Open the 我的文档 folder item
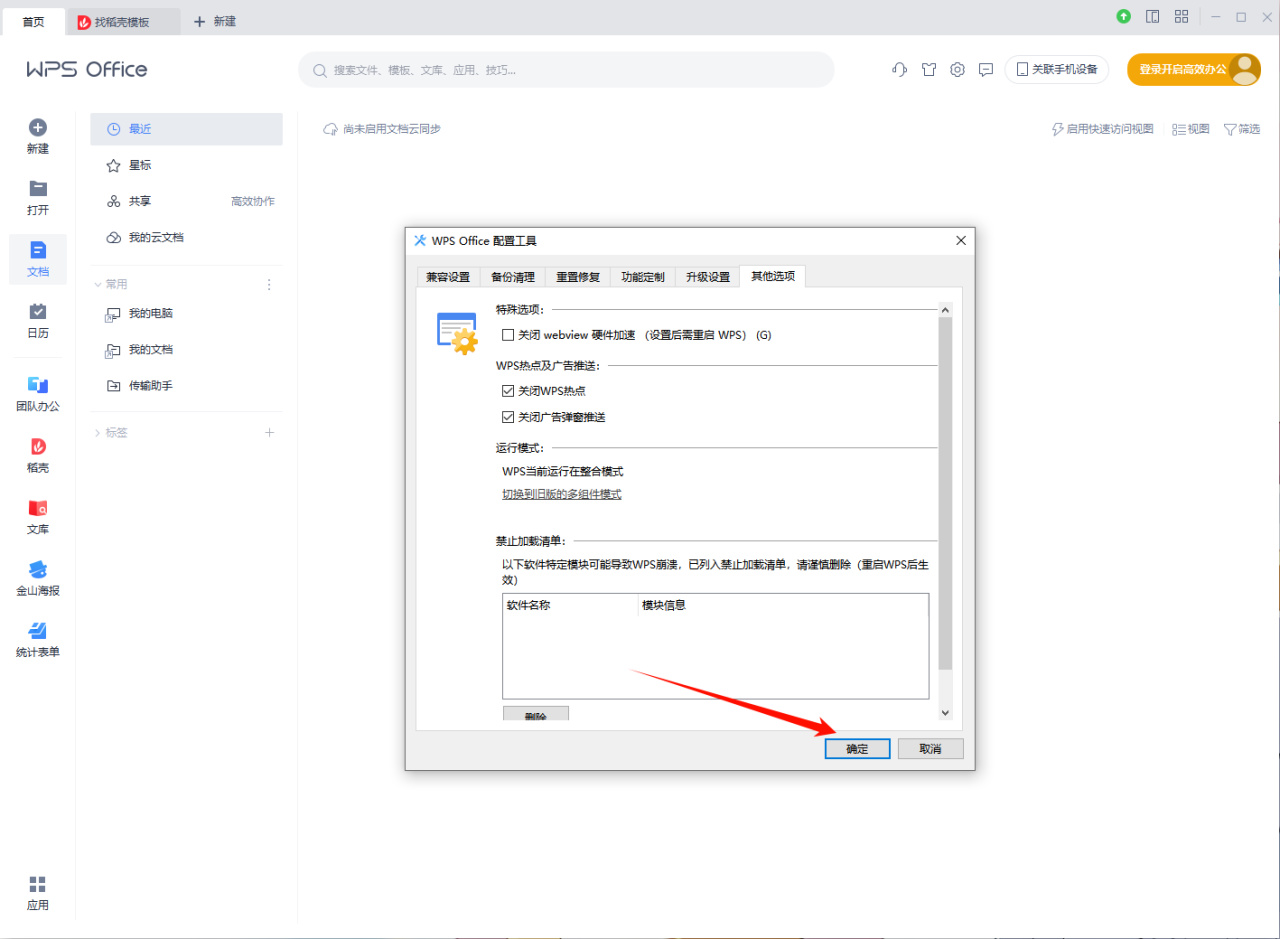 [186, 350]
